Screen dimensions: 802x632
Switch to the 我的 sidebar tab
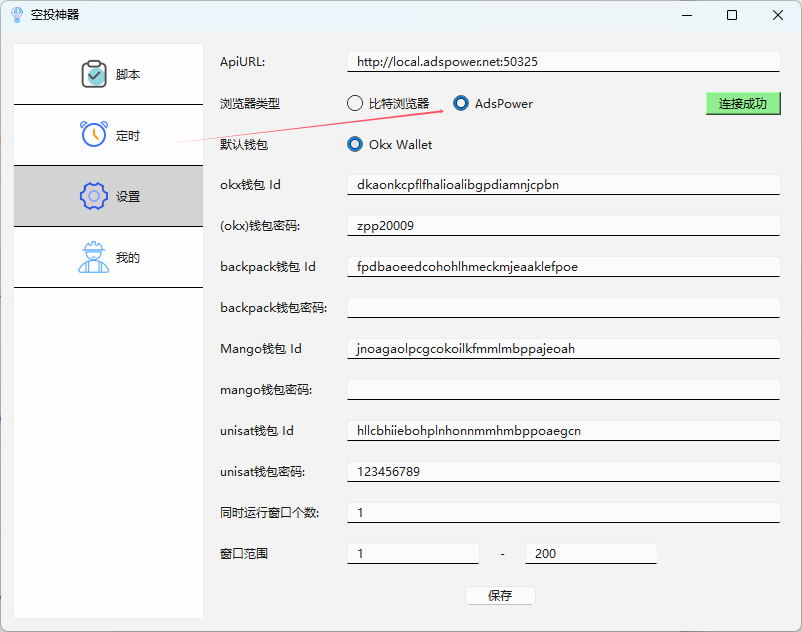[109, 257]
